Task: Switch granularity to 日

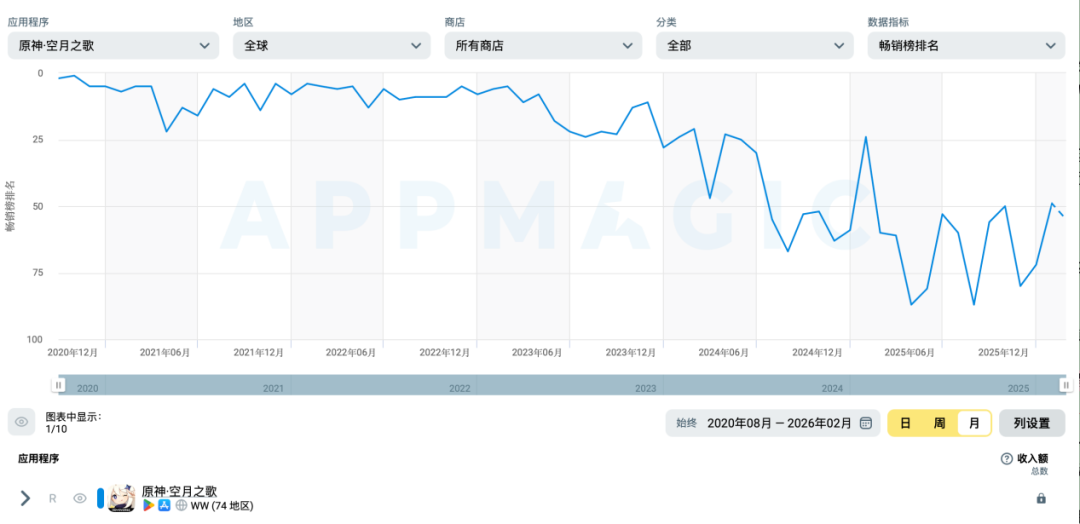Action: [x=906, y=423]
